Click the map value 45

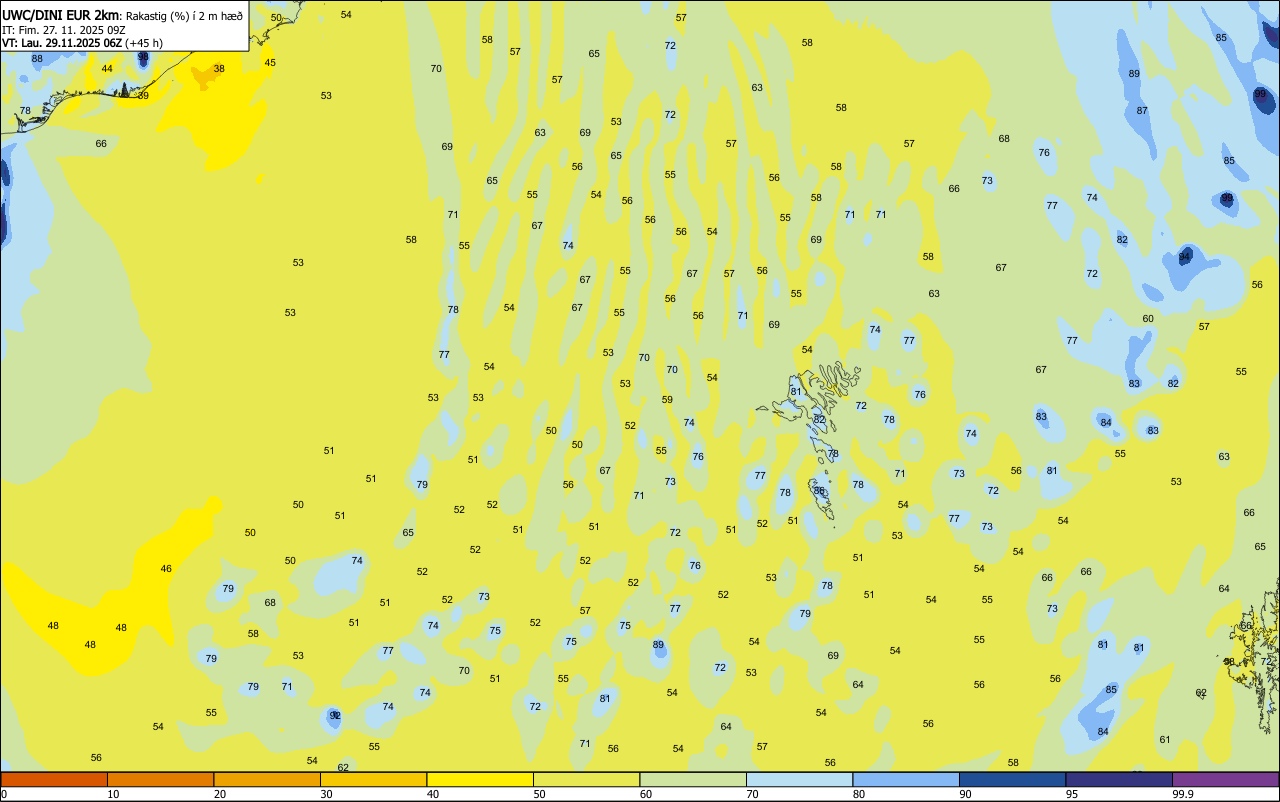point(270,62)
